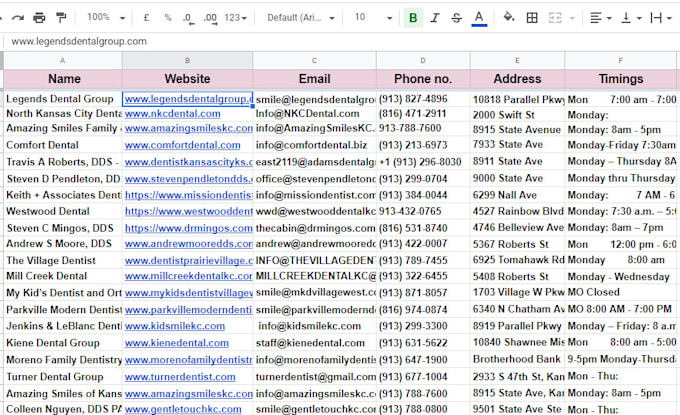Open text wrapping dropdown
The width and height of the screenshot is (680, 415).
point(660,18)
